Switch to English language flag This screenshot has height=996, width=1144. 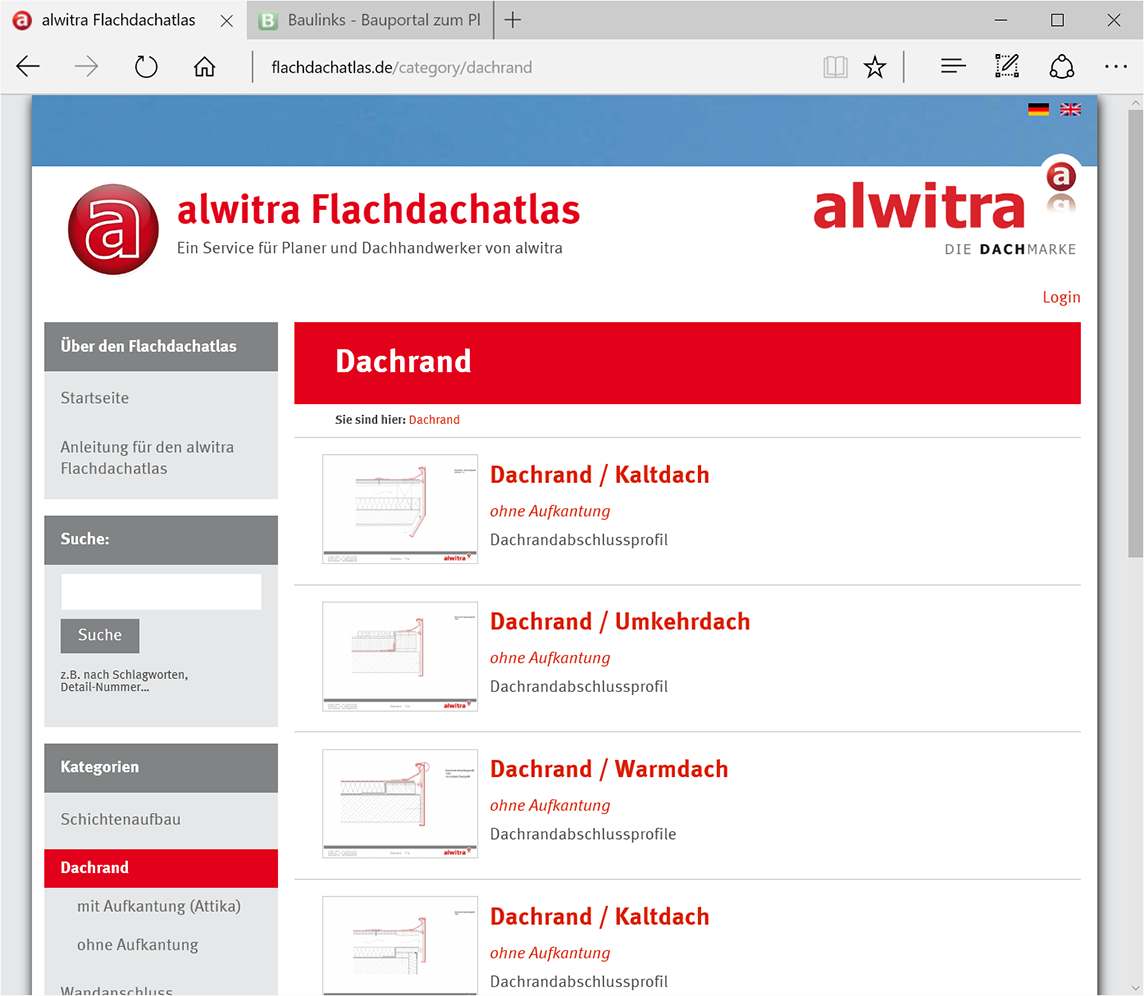point(1070,109)
